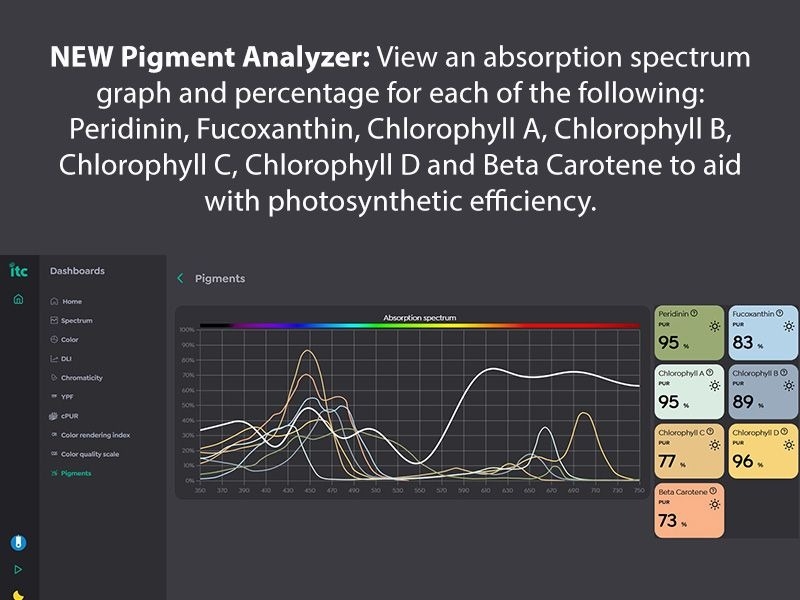This screenshot has height=600, width=800.
Task: Click the play button in the lower sidebar
Action: coord(17,570)
